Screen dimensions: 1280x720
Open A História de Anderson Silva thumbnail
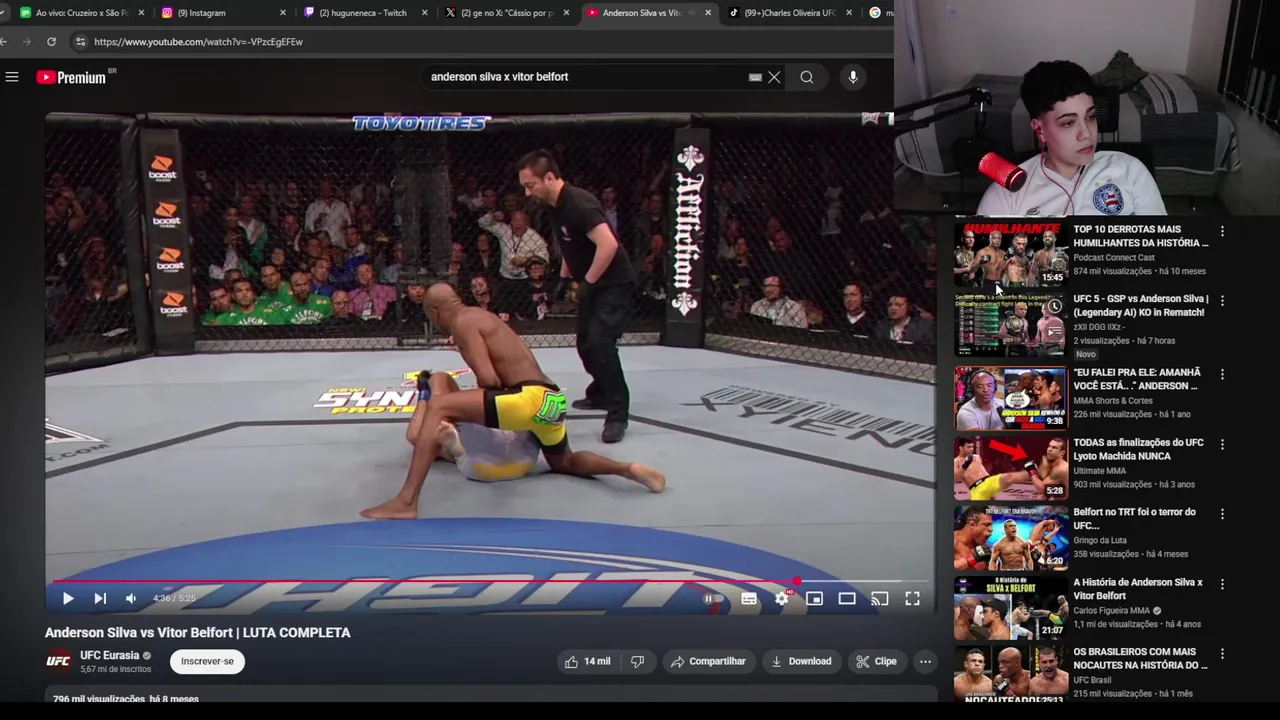[x=1011, y=607]
